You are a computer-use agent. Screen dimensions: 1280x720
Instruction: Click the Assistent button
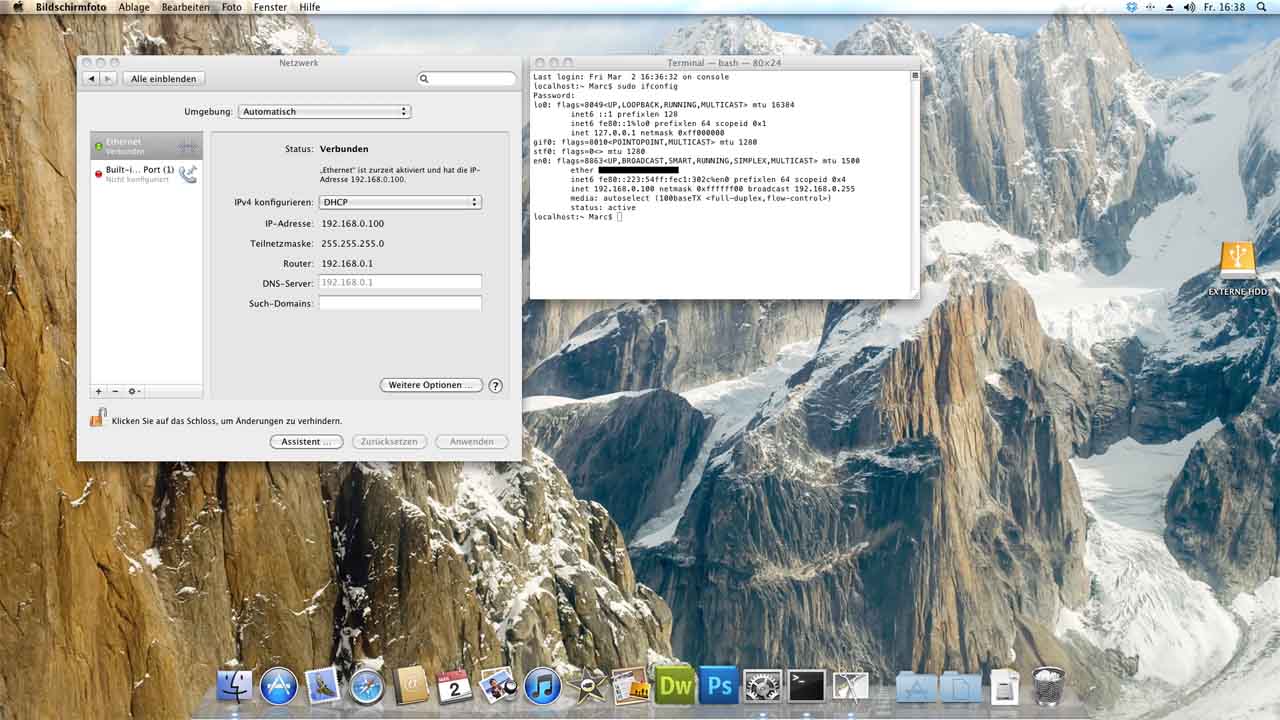[306, 441]
